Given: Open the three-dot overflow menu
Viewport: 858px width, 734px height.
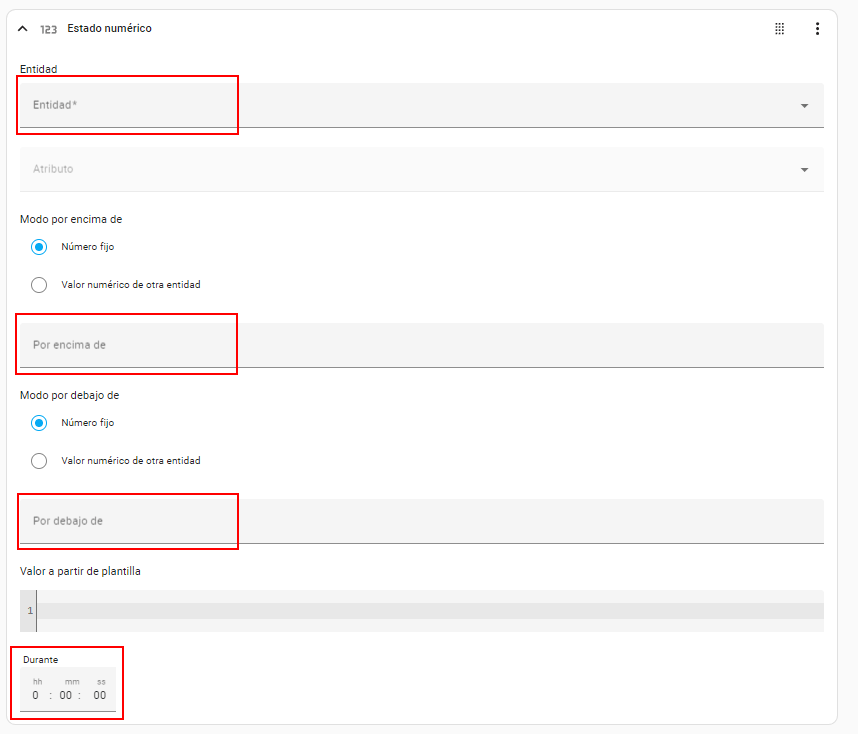Looking at the screenshot, I should [x=817, y=29].
